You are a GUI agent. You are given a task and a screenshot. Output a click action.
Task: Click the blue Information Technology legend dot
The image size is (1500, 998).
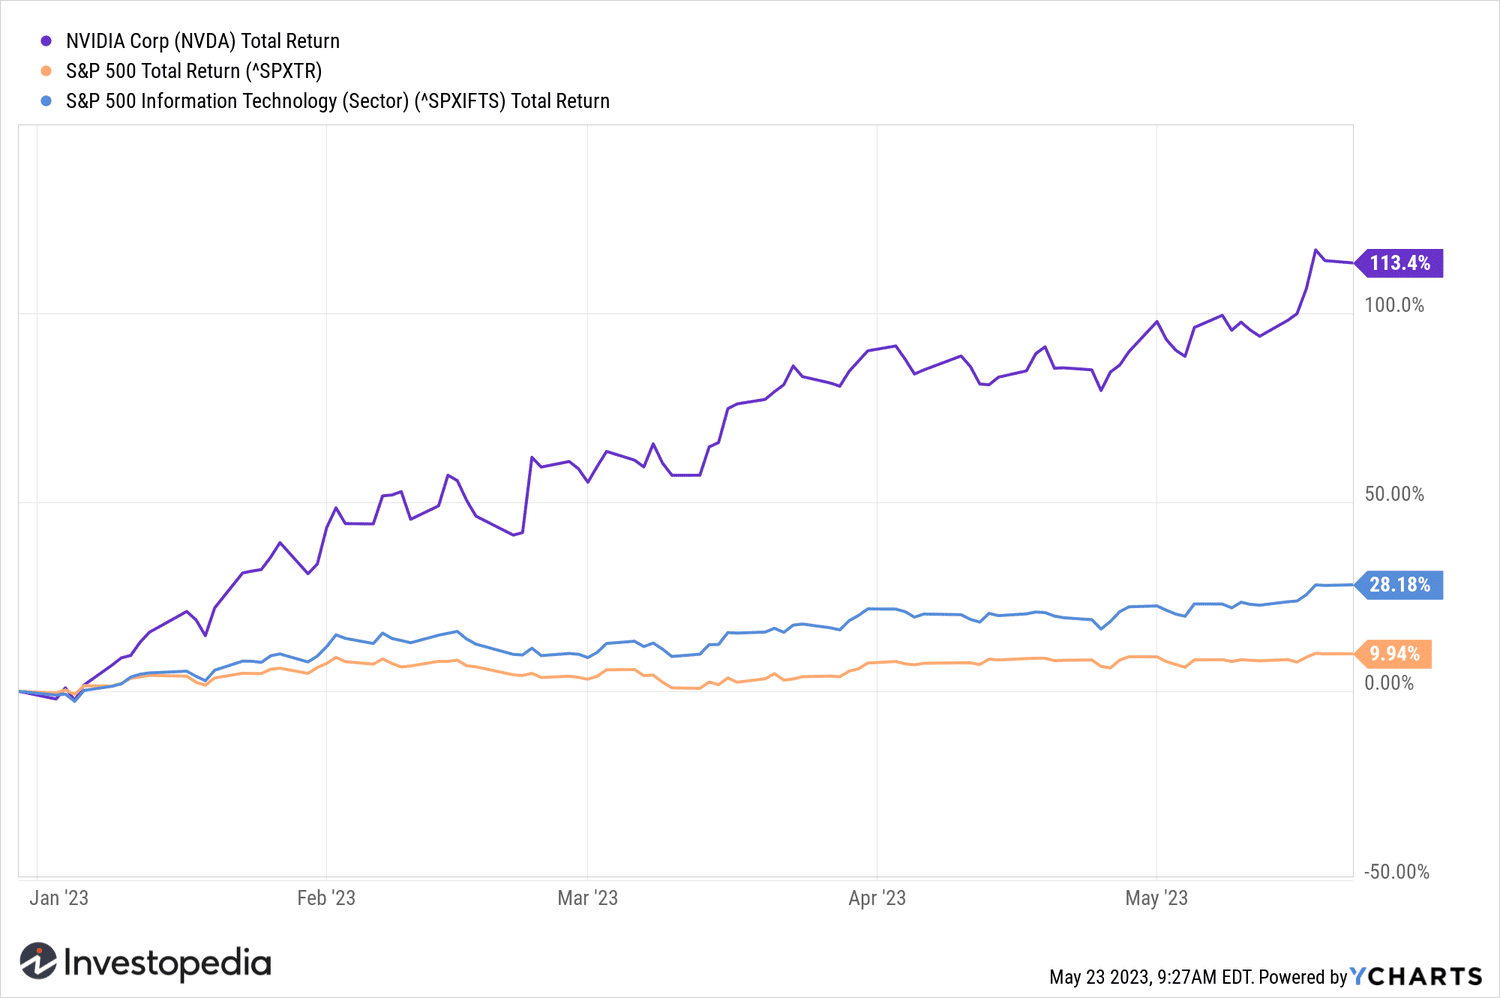(x=46, y=101)
